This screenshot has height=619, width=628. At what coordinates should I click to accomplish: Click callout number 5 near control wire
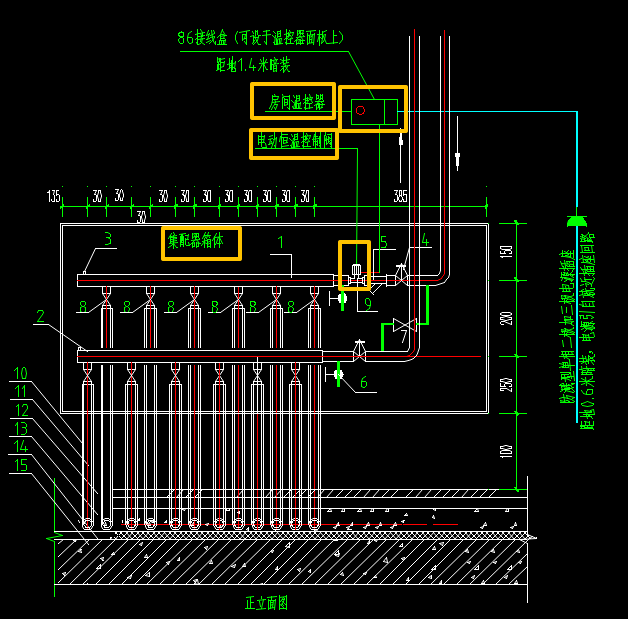point(384,242)
